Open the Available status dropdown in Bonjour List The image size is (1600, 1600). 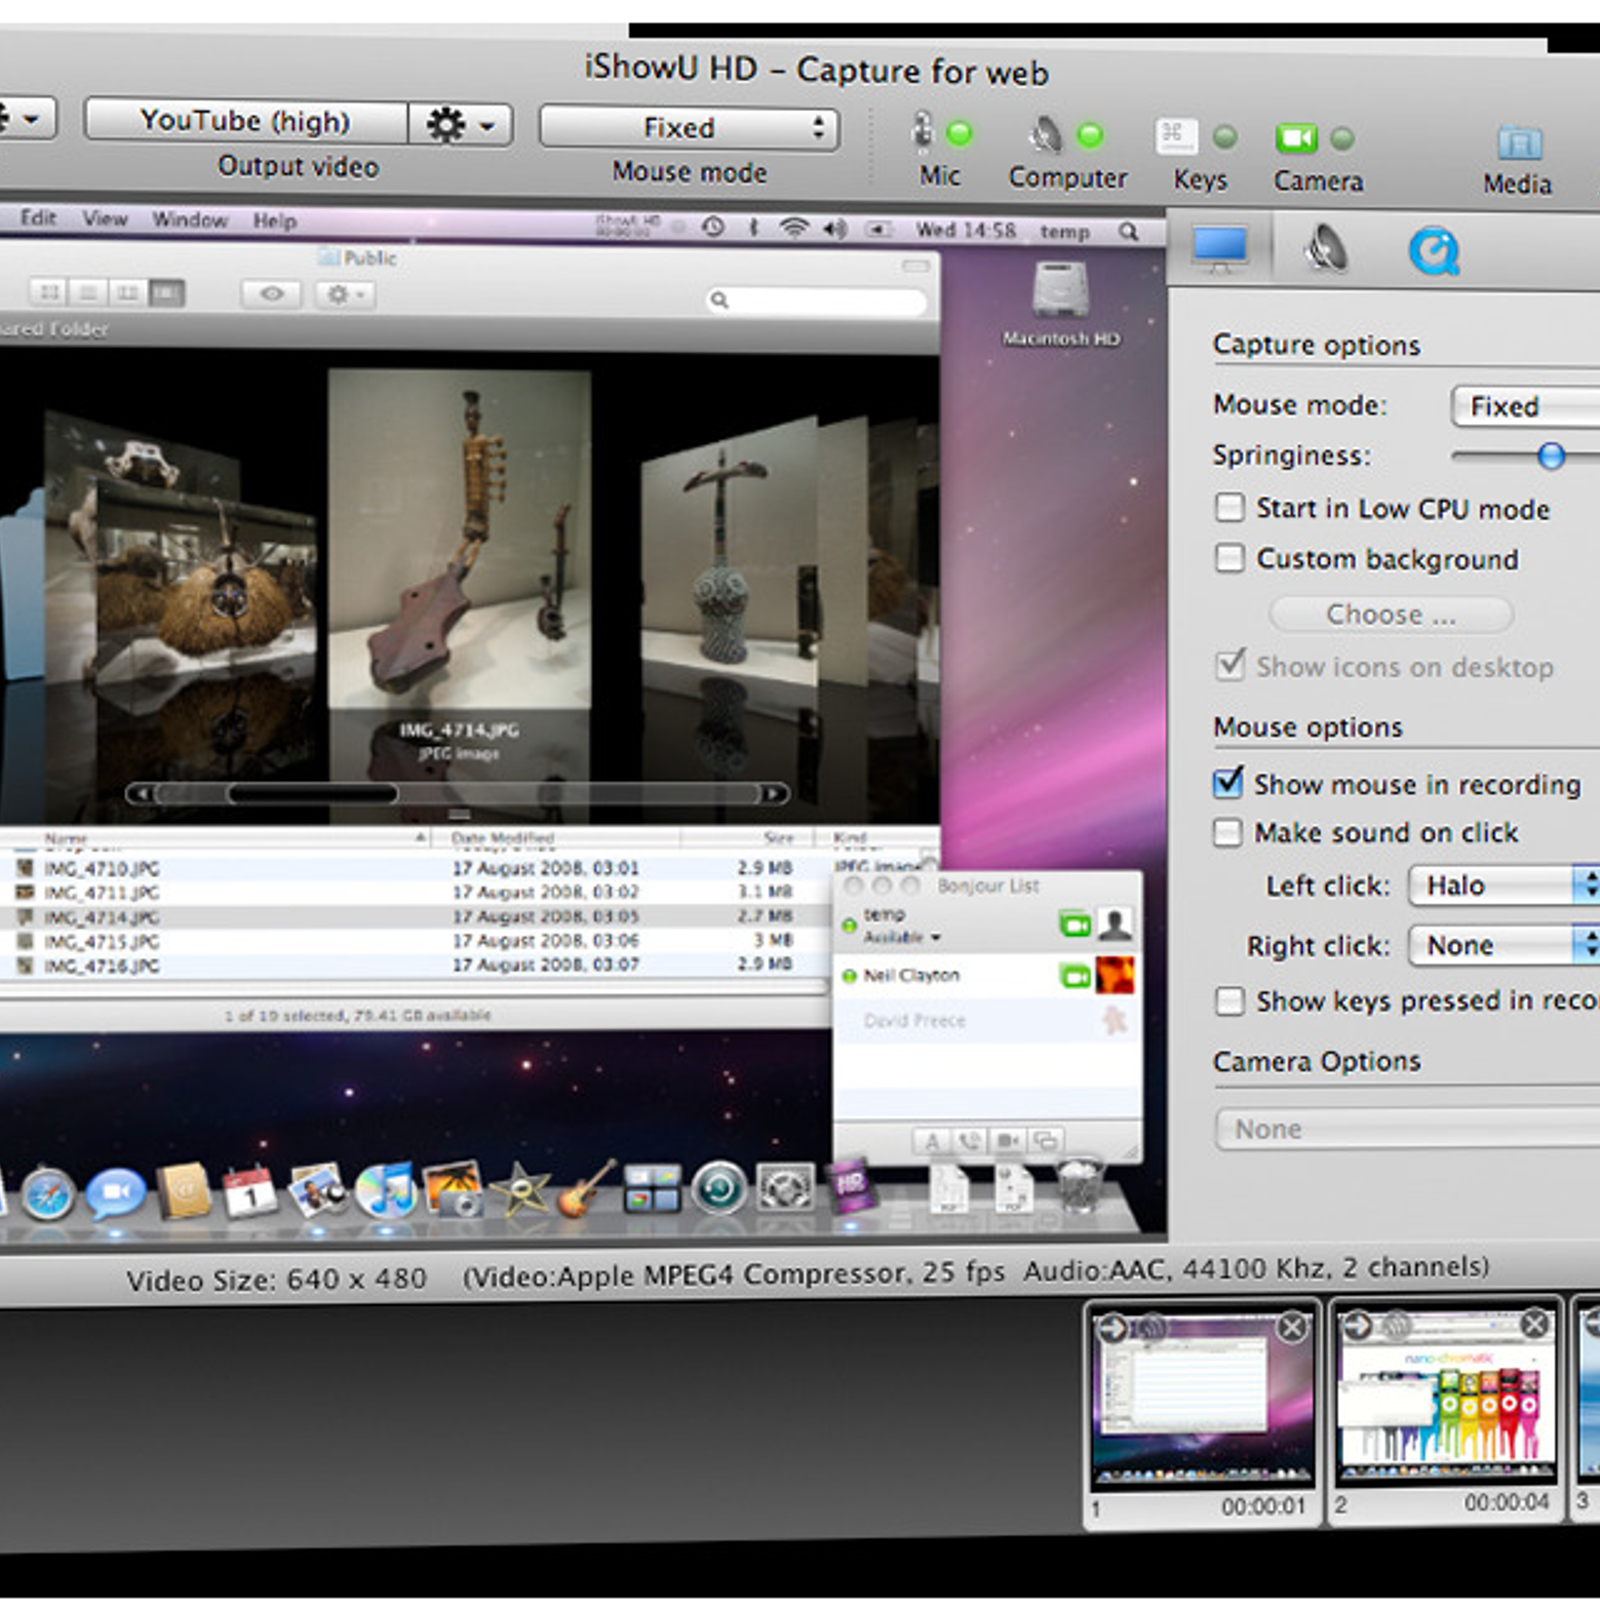(903, 937)
